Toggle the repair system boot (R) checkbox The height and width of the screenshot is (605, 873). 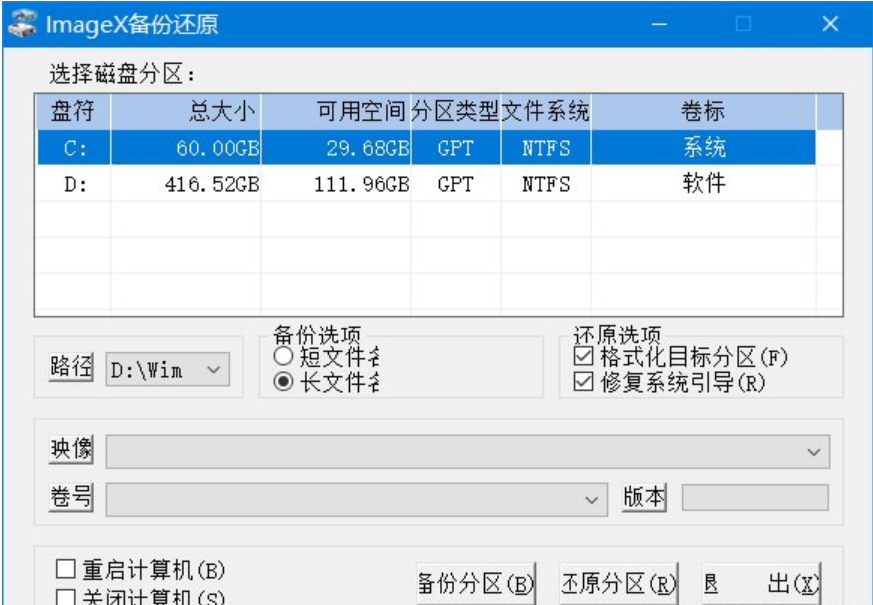pos(583,382)
